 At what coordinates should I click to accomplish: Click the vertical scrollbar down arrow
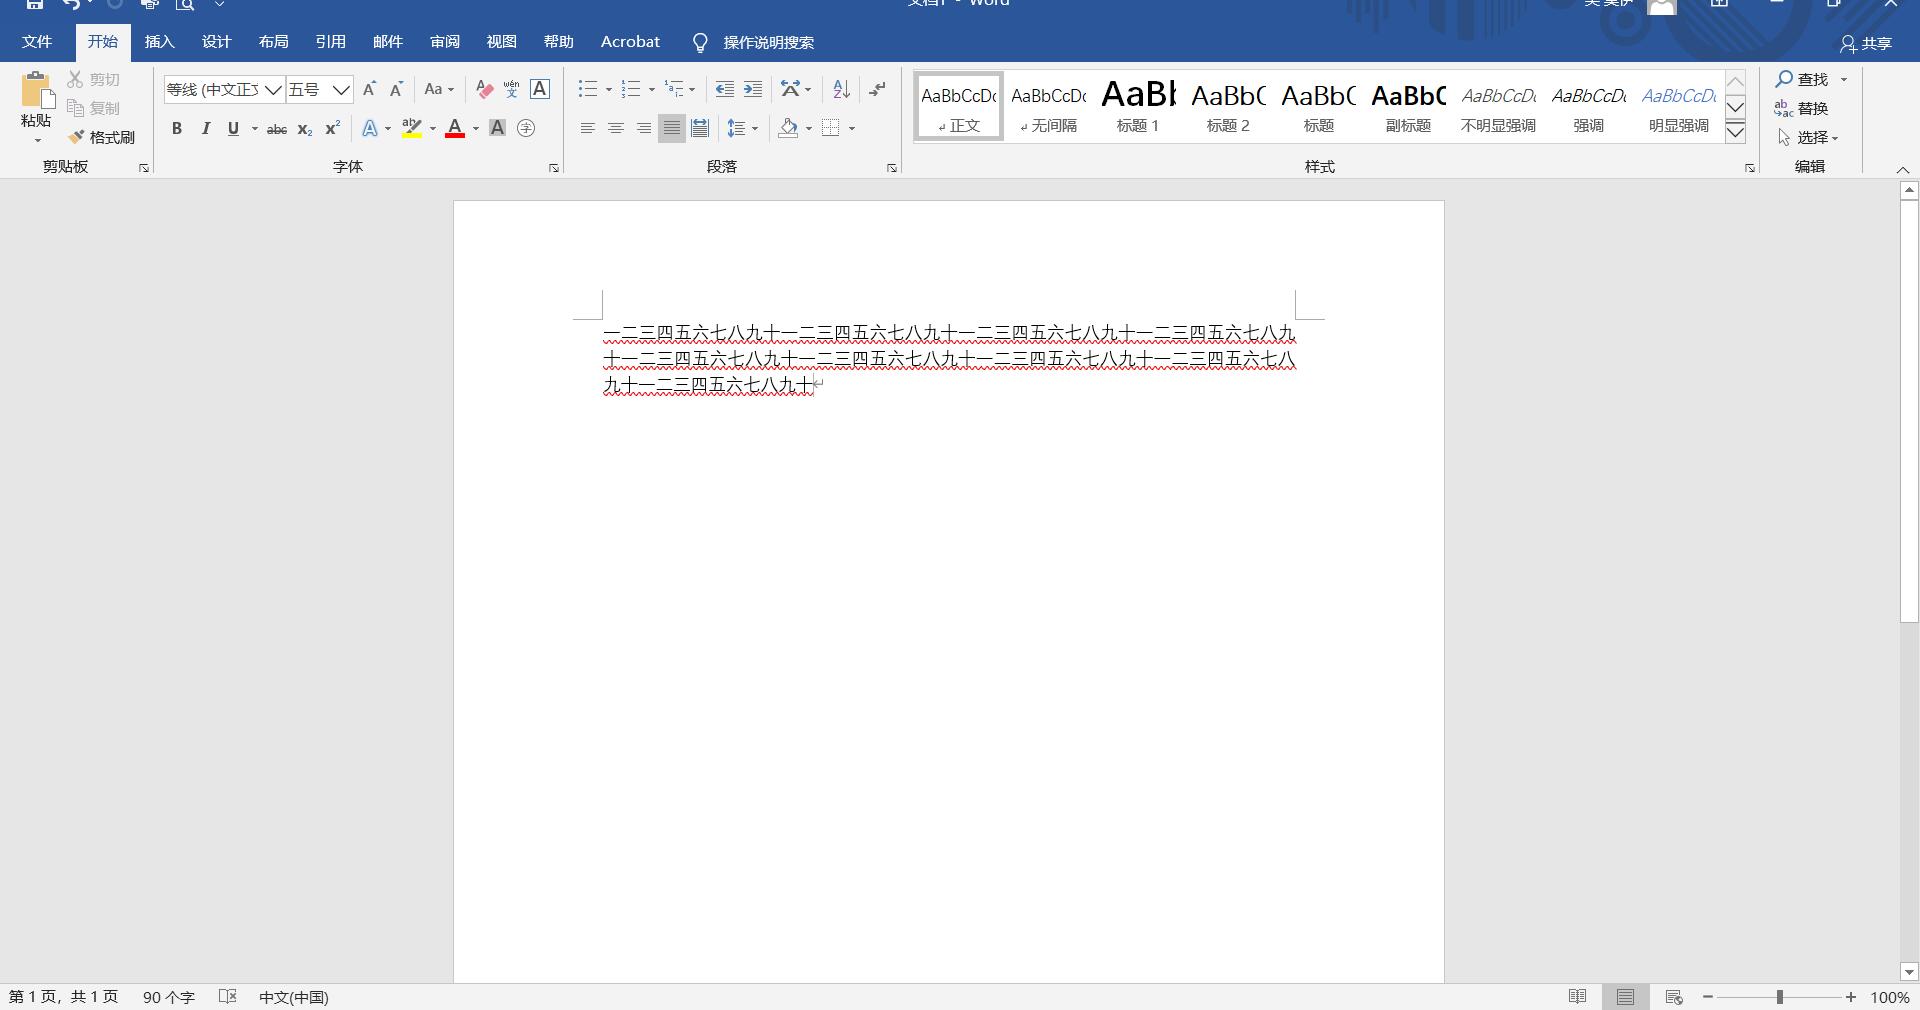[1909, 972]
